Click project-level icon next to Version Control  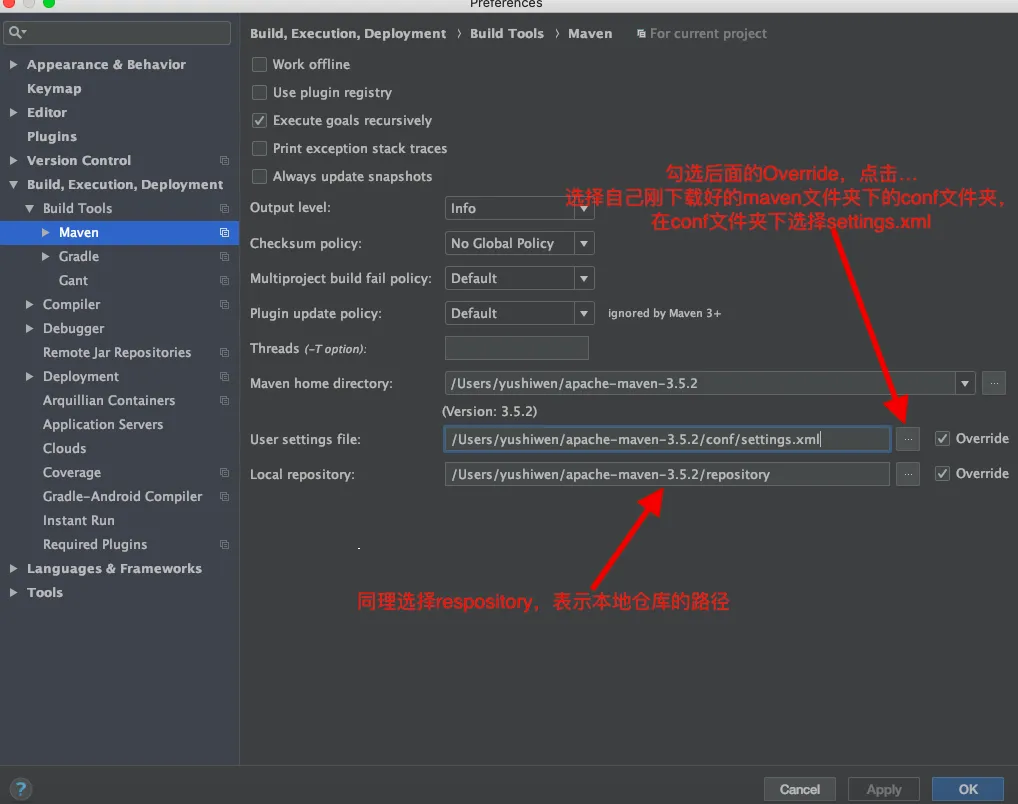(x=225, y=160)
